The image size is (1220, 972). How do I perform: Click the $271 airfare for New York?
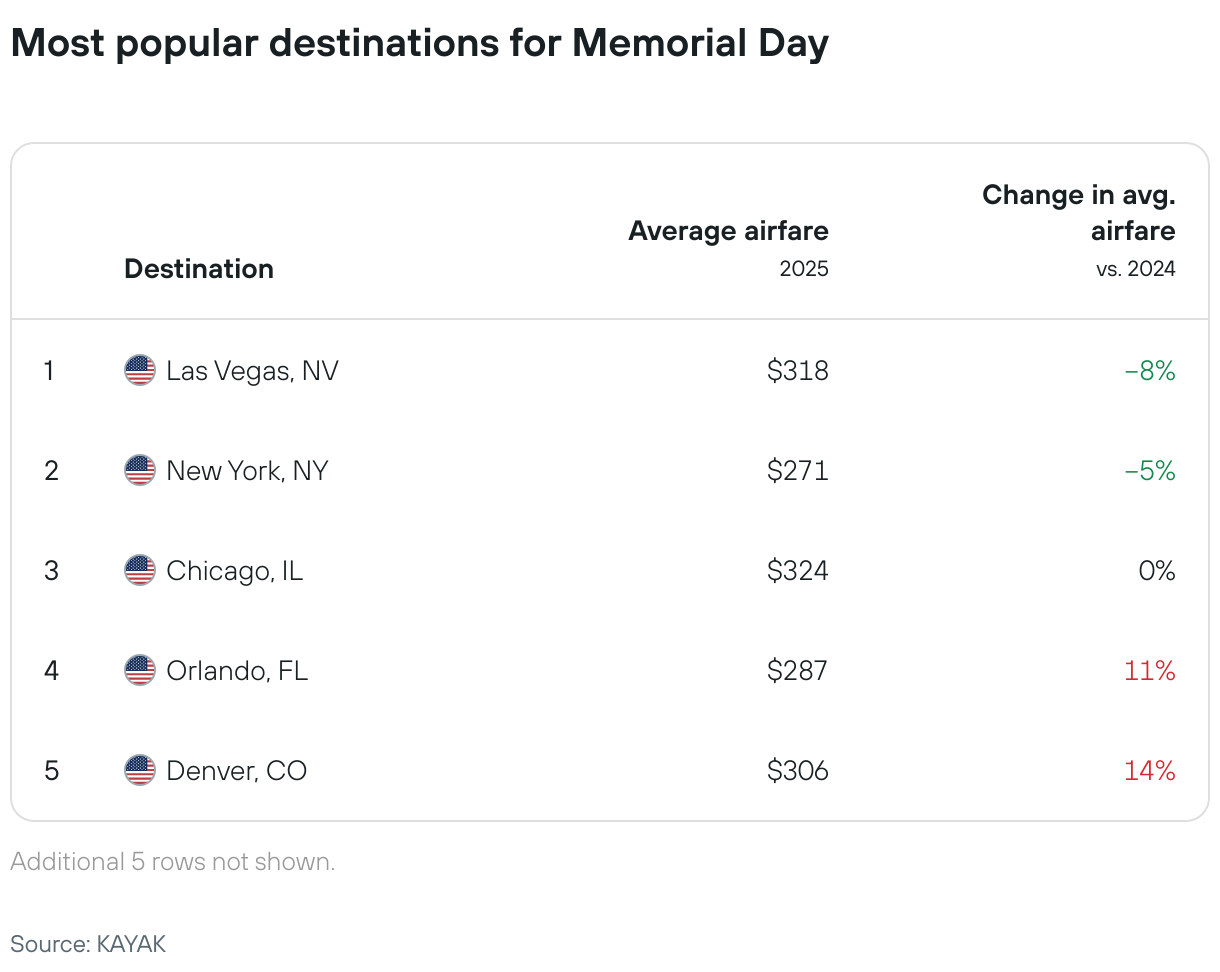coord(798,471)
